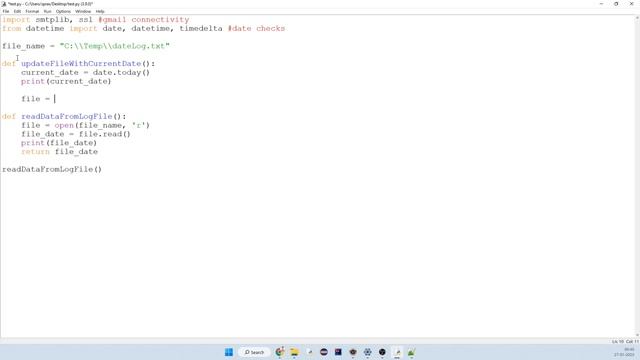Open the blue gear-shaped taskbar icon
Screen dimensions: 640x360
tap(367, 352)
